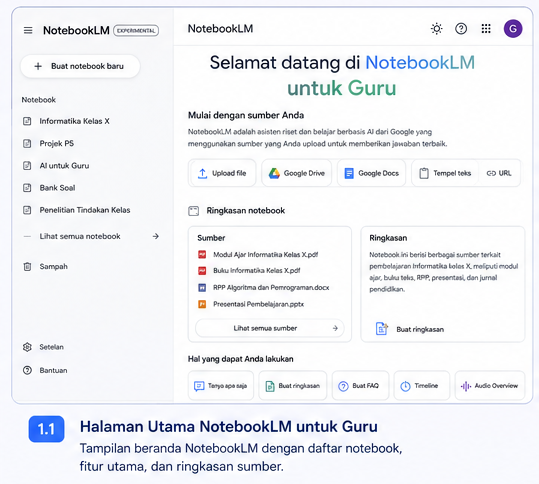The image size is (539, 484).
Task: Click the NotebookLM title in the main header
Action: point(220,29)
